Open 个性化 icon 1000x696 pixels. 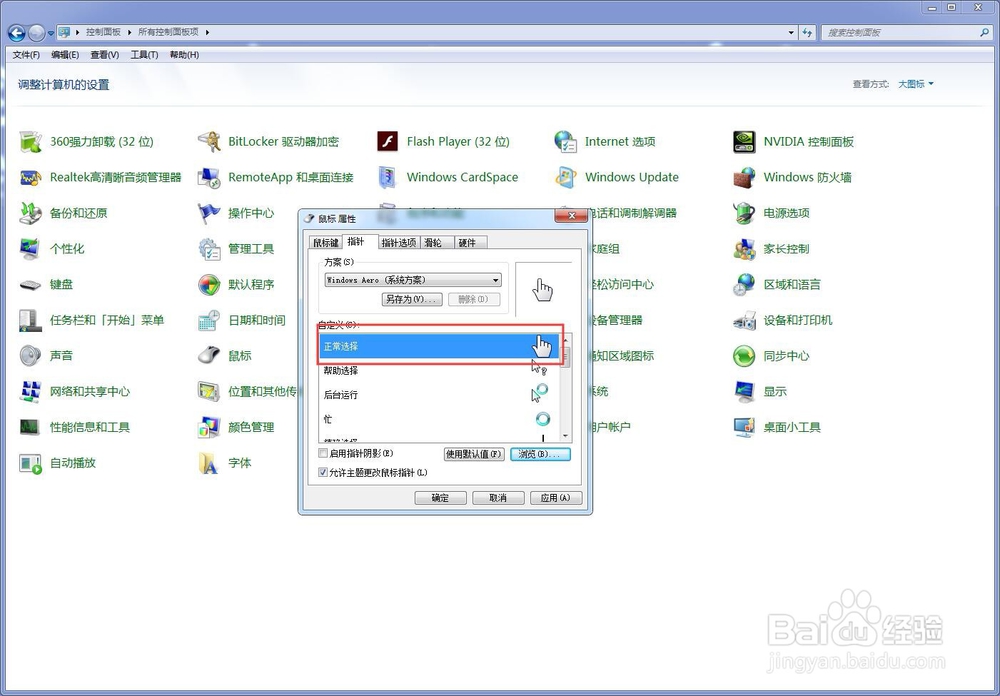(30, 249)
